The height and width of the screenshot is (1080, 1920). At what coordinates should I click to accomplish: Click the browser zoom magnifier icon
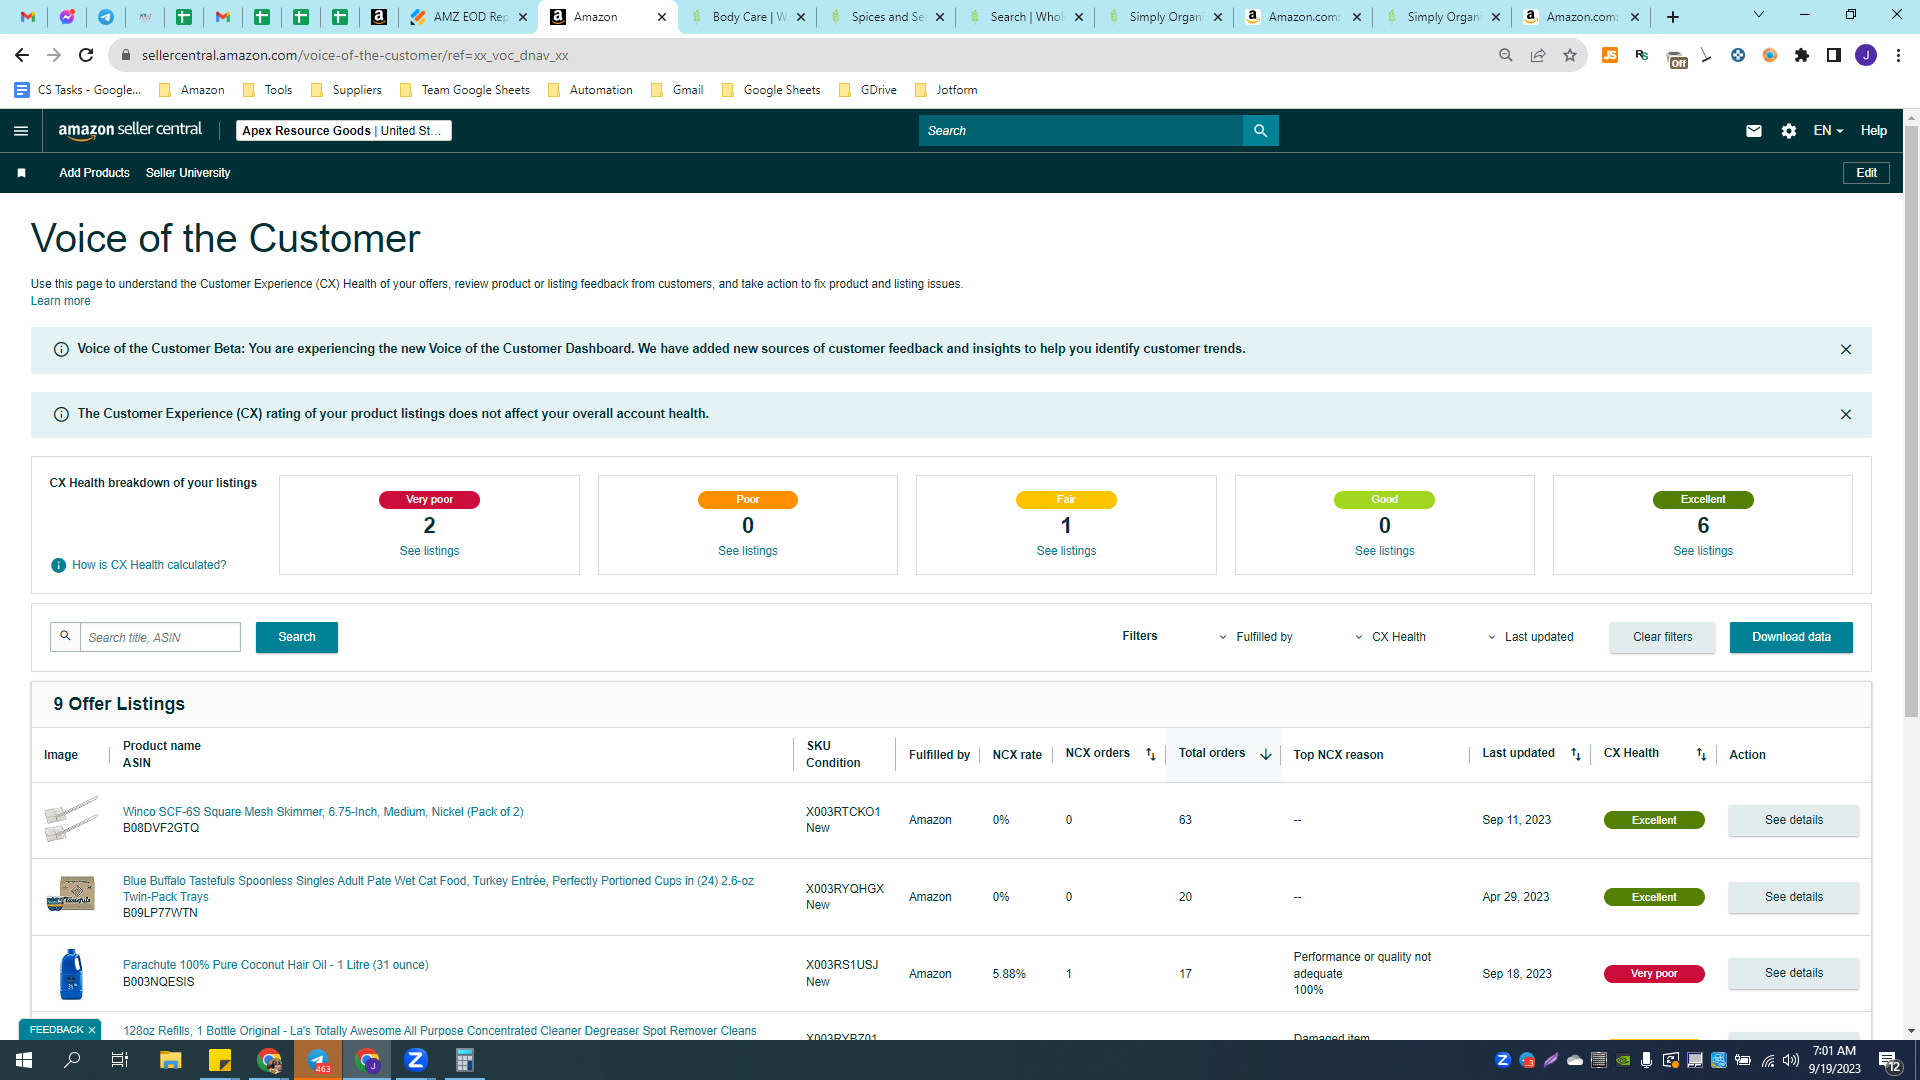coord(1506,55)
